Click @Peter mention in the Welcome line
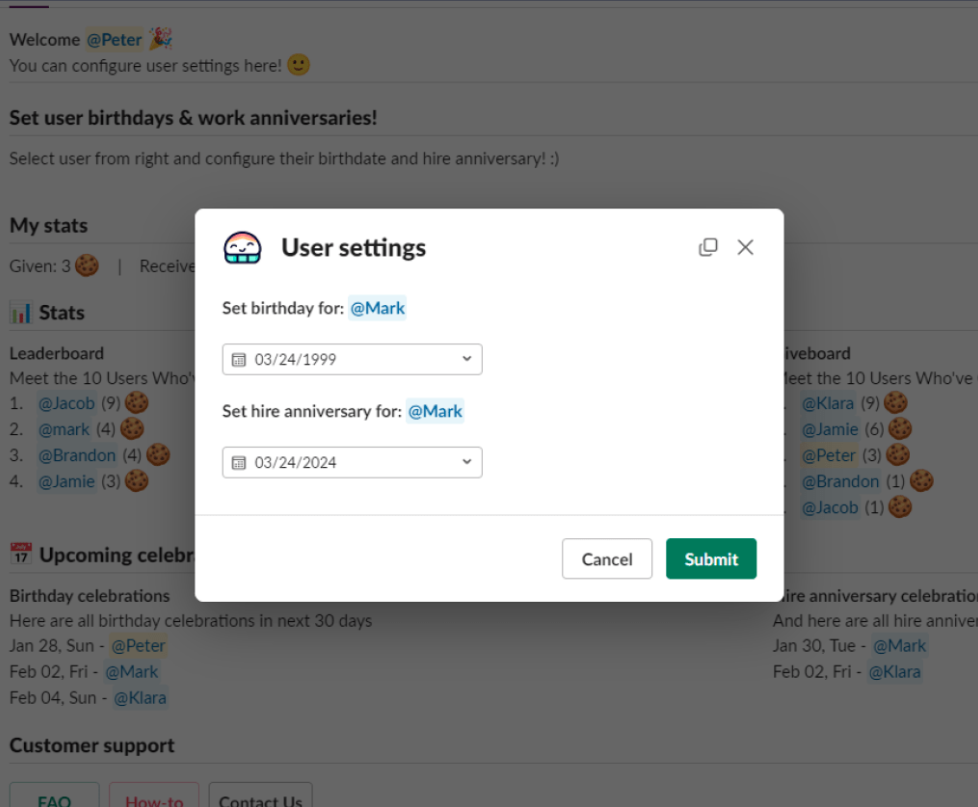This screenshot has height=807, width=978. [115, 40]
